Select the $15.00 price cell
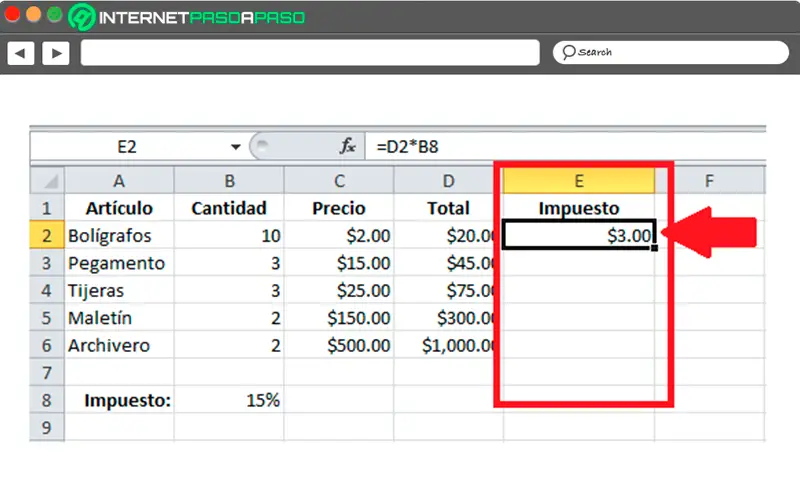Image resolution: width=800 pixels, height=500 pixels. pyautogui.click(x=339, y=263)
